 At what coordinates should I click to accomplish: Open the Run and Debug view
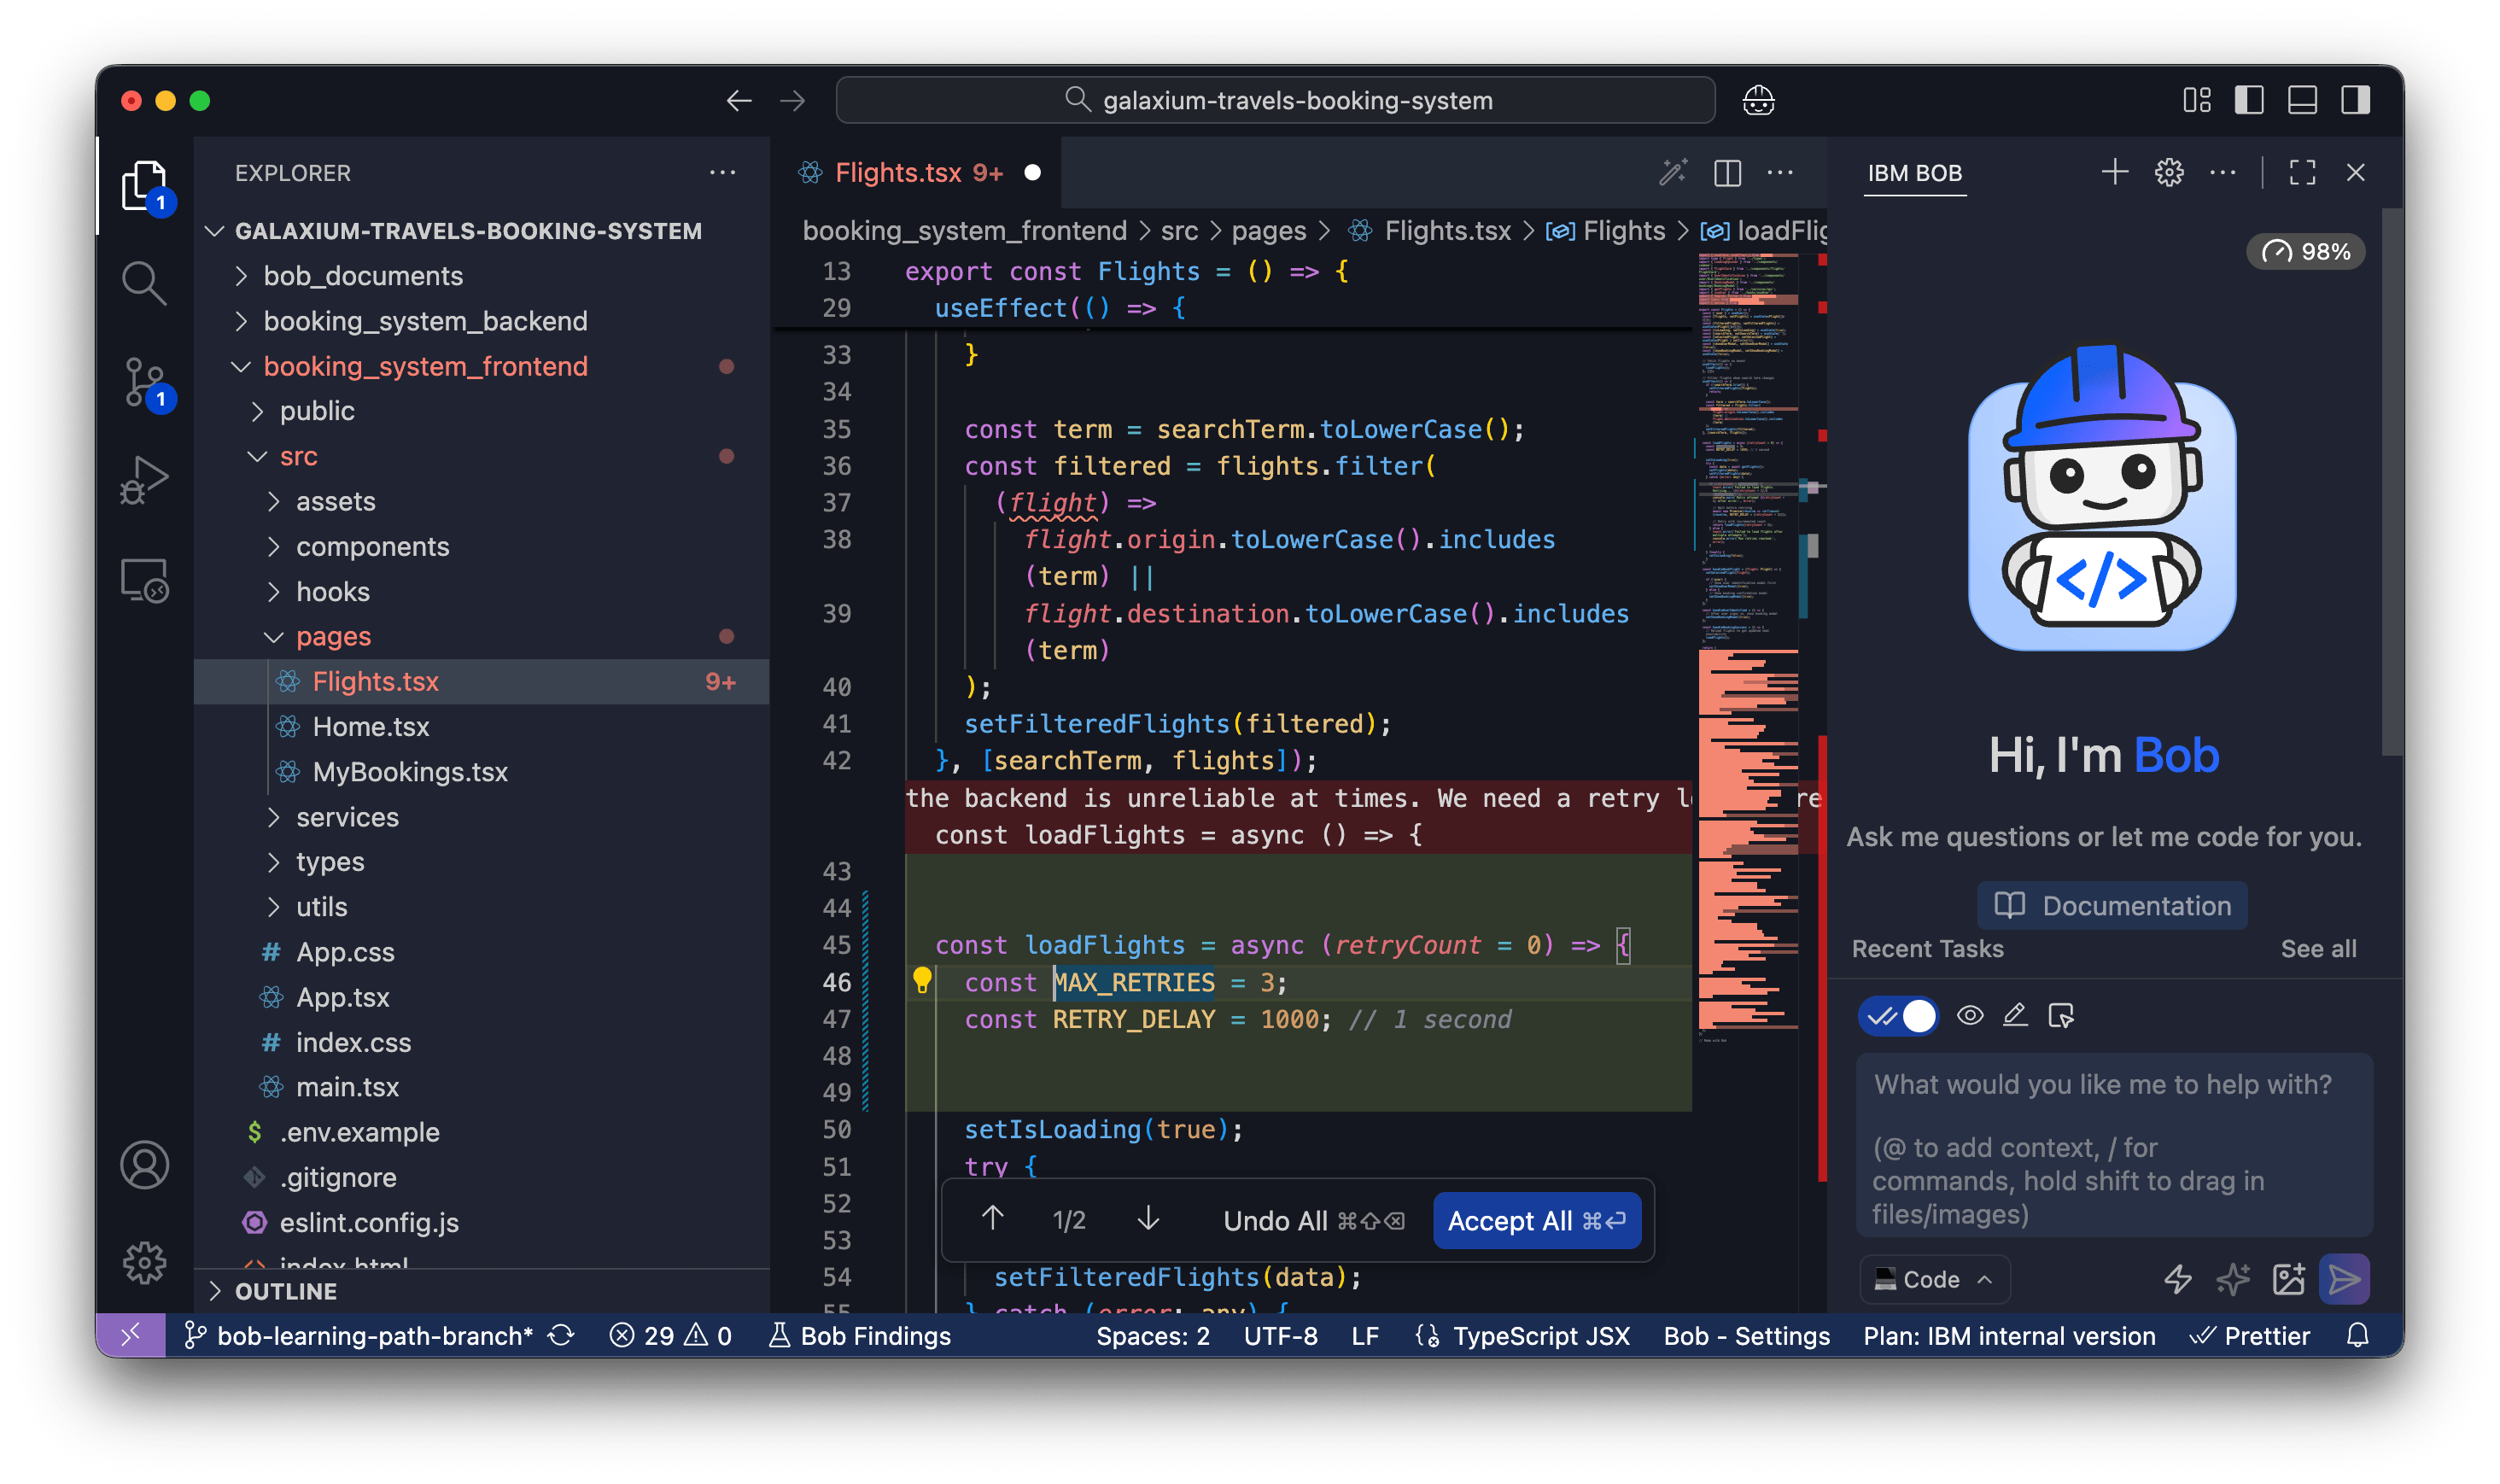click(x=145, y=480)
